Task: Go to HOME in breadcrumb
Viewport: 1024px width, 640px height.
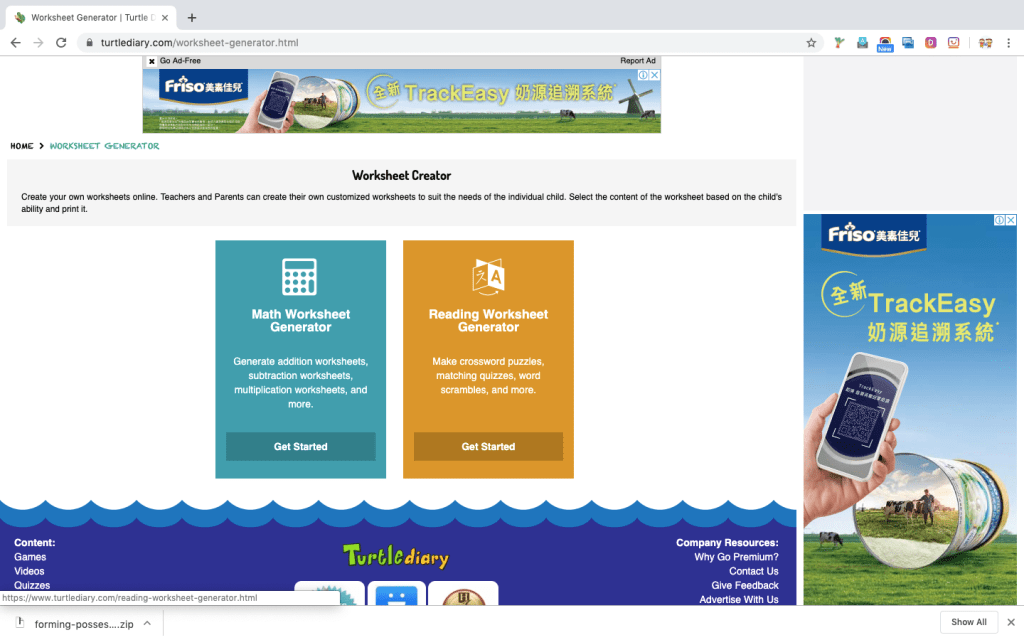Action: [21, 146]
